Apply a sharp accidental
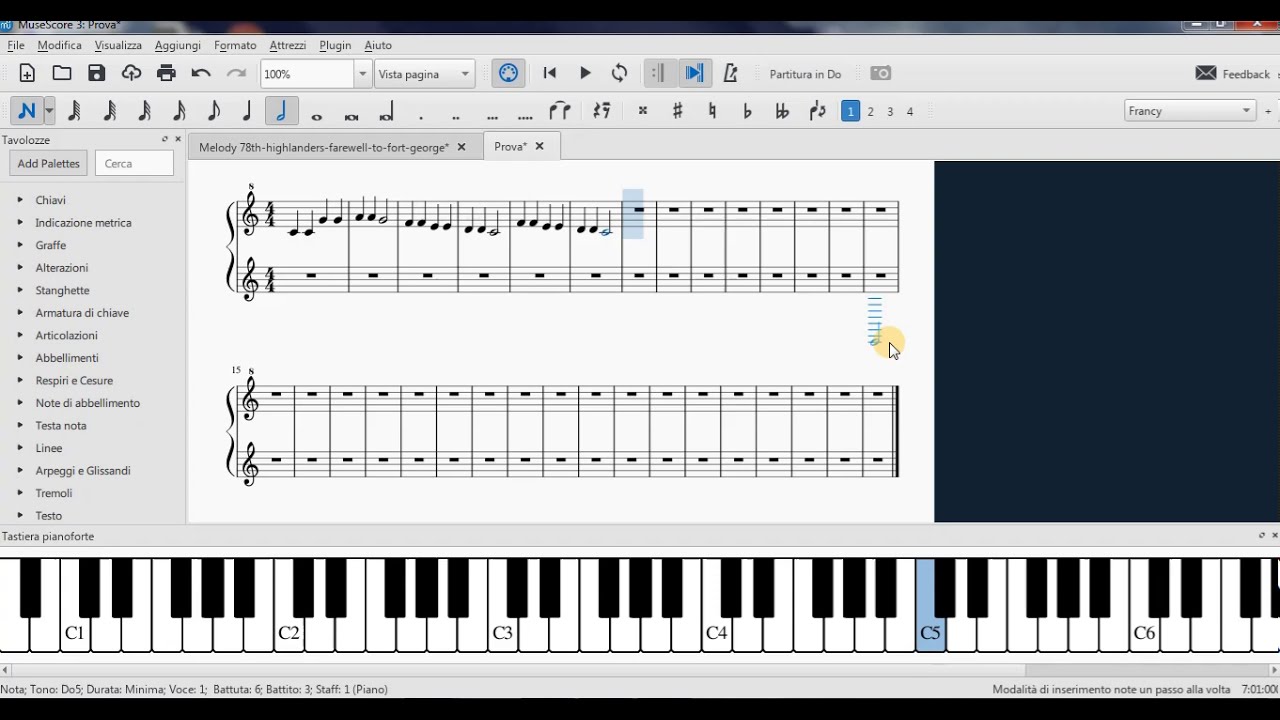The width and height of the screenshot is (1280, 720). (678, 111)
